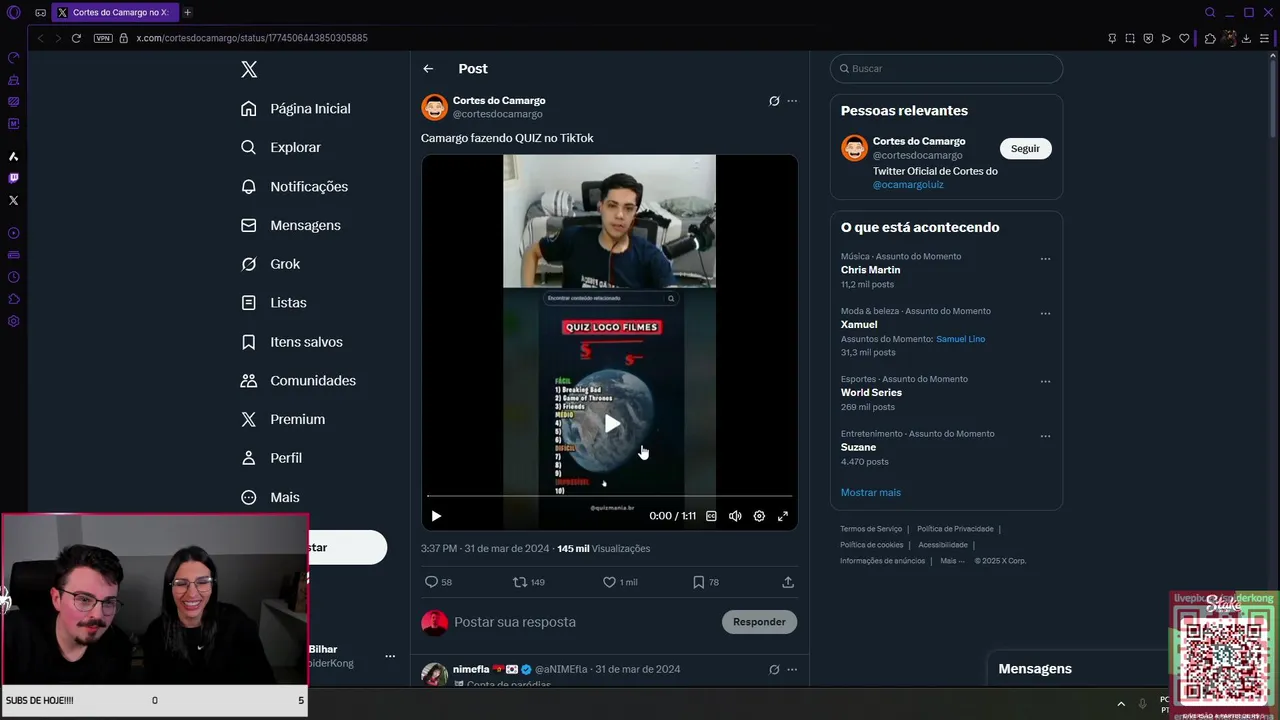Open Mensagens in the sidebar
The width and height of the screenshot is (1280, 720).
pos(291,225)
